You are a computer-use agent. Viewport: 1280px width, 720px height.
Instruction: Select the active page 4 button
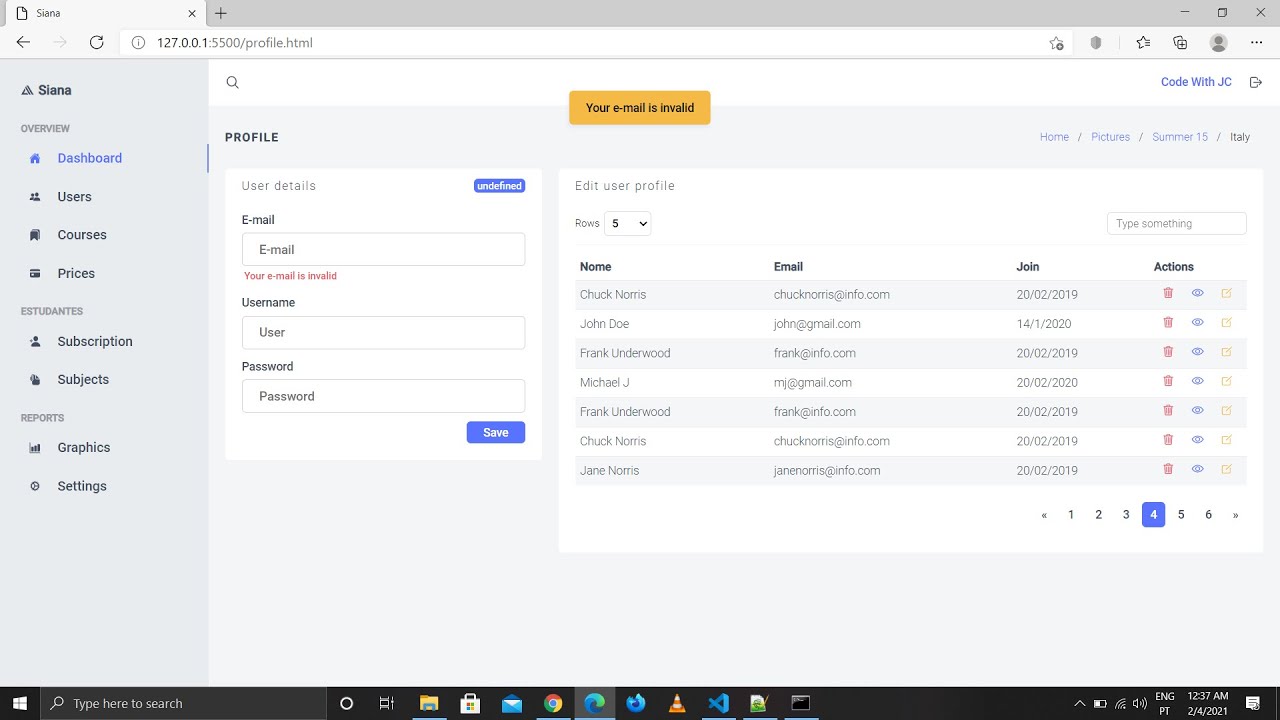coord(1153,514)
